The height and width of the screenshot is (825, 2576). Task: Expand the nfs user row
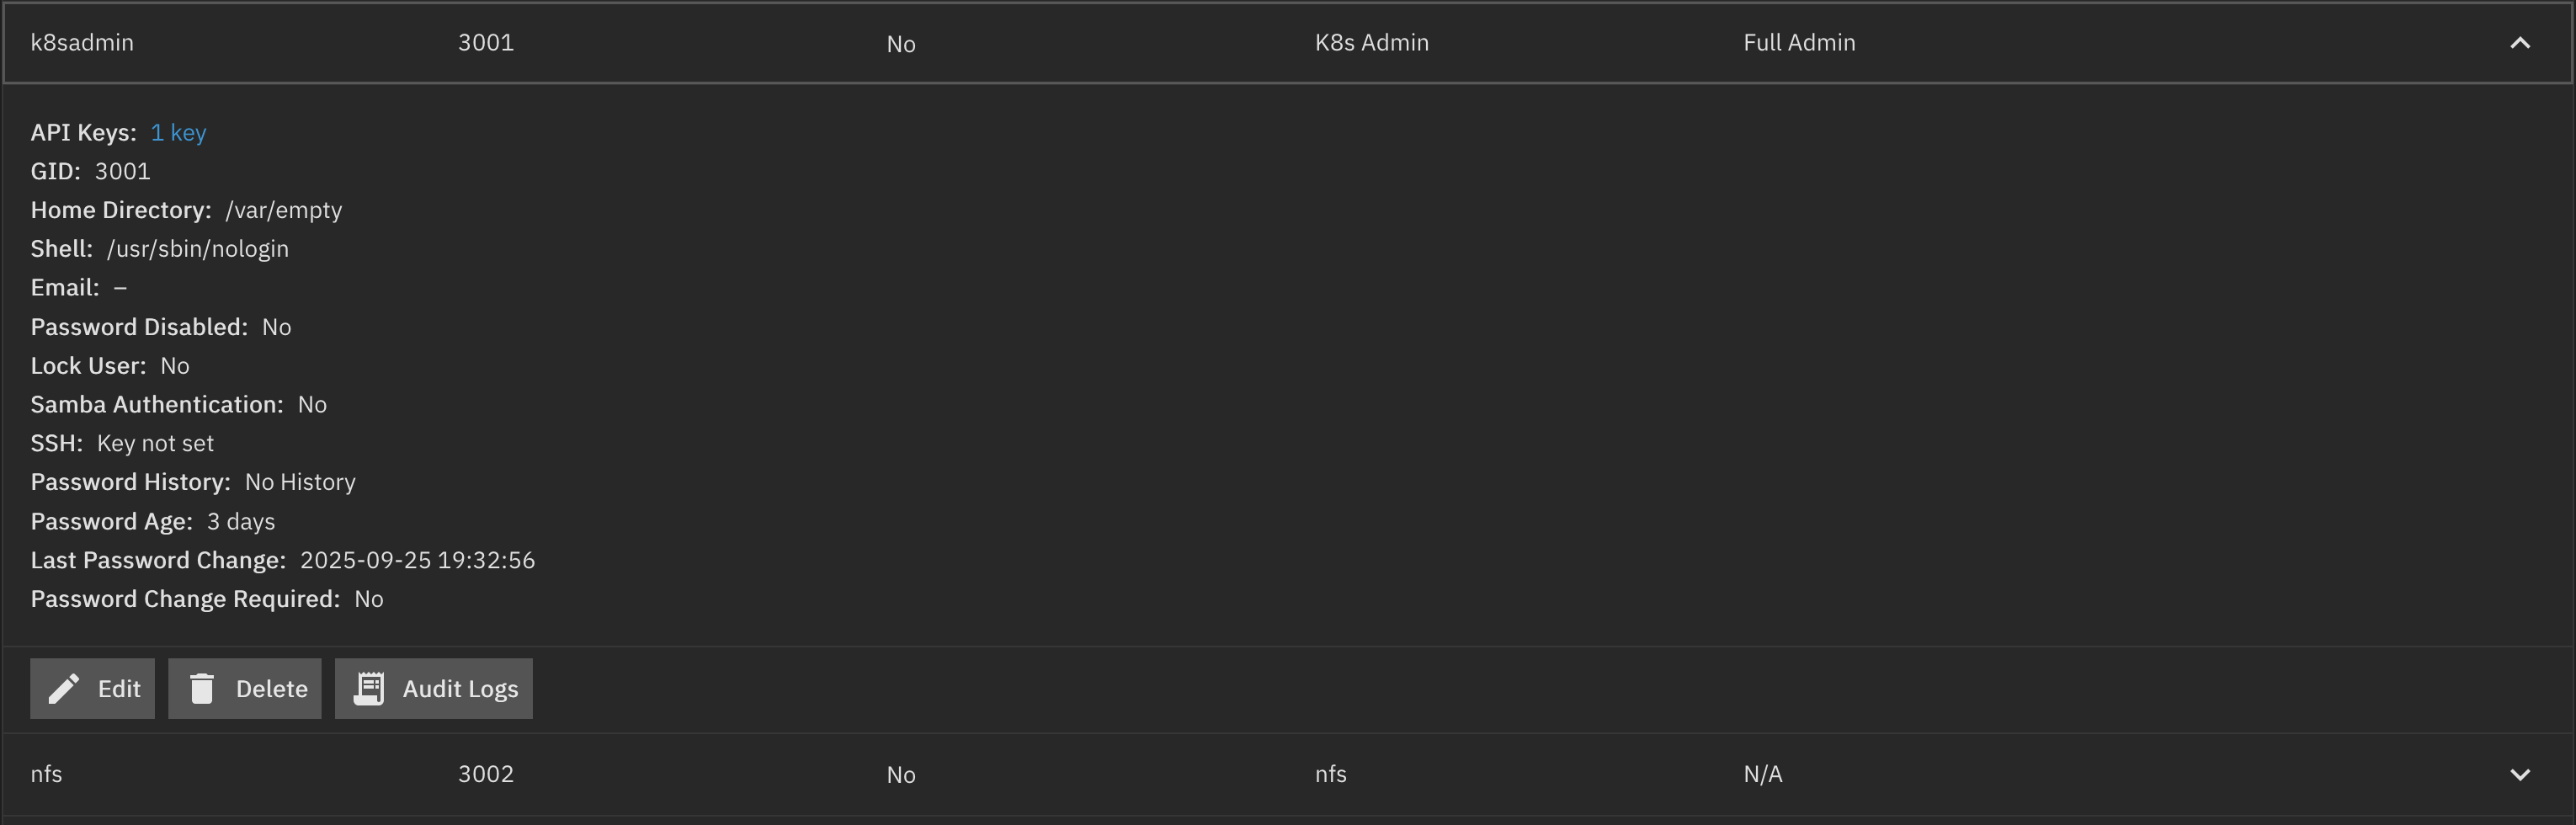[2519, 775]
